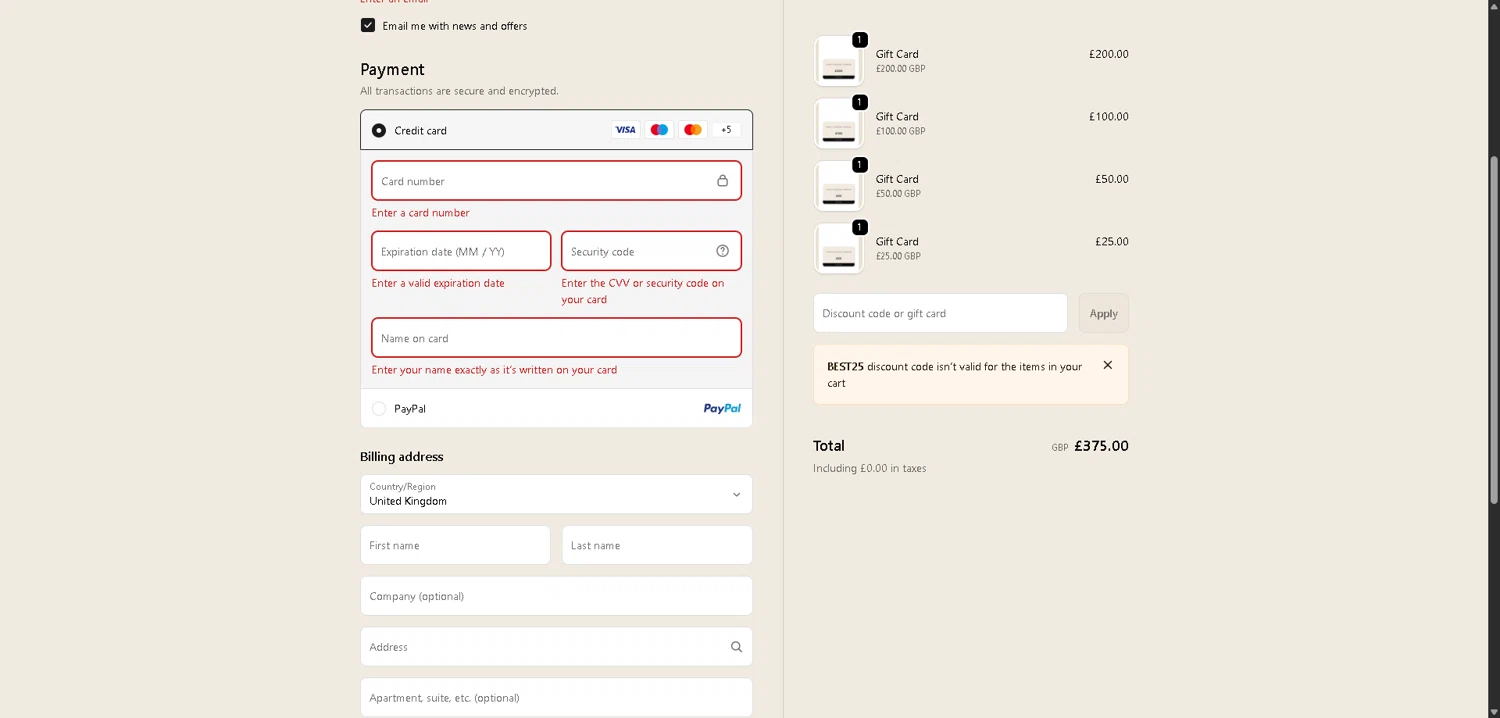Image resolution: width=1500 pixels, height=718 pixels.
Task: Focus the Discount code or gift card field
Action: (x=940, y=313)
